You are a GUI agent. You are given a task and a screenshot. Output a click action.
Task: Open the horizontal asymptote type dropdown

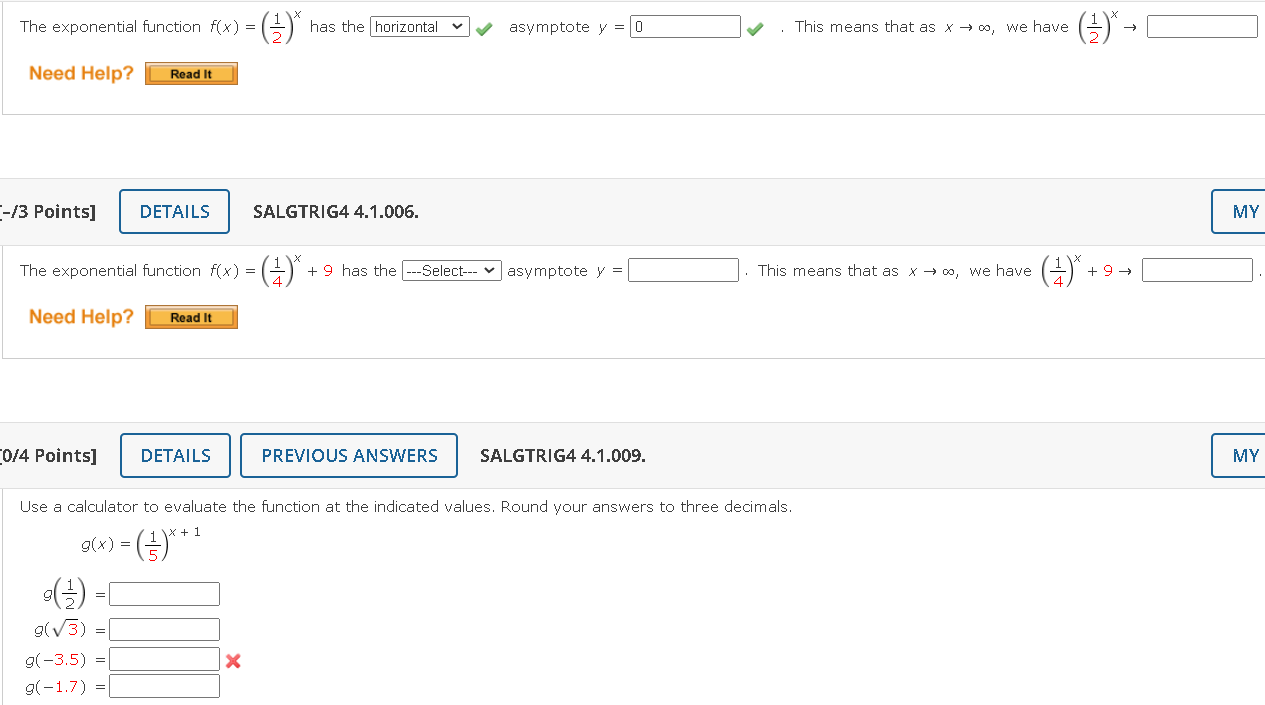click(420, 27)
